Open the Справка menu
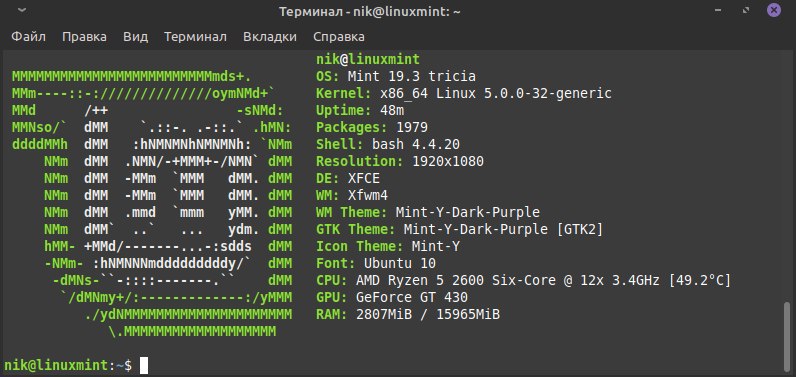Image resolution: width=796 pixels, height=377 pixels. point(339,37)
